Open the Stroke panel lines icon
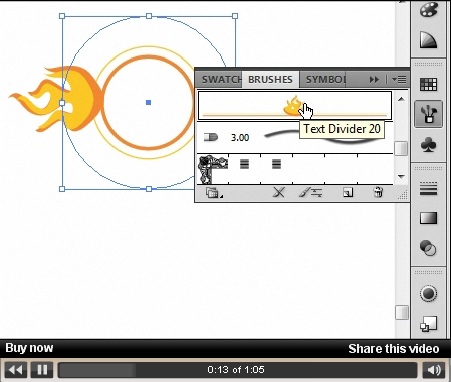The width and height of the screenshot is (451, 382). pyautogui.click(x=428, y=189)
